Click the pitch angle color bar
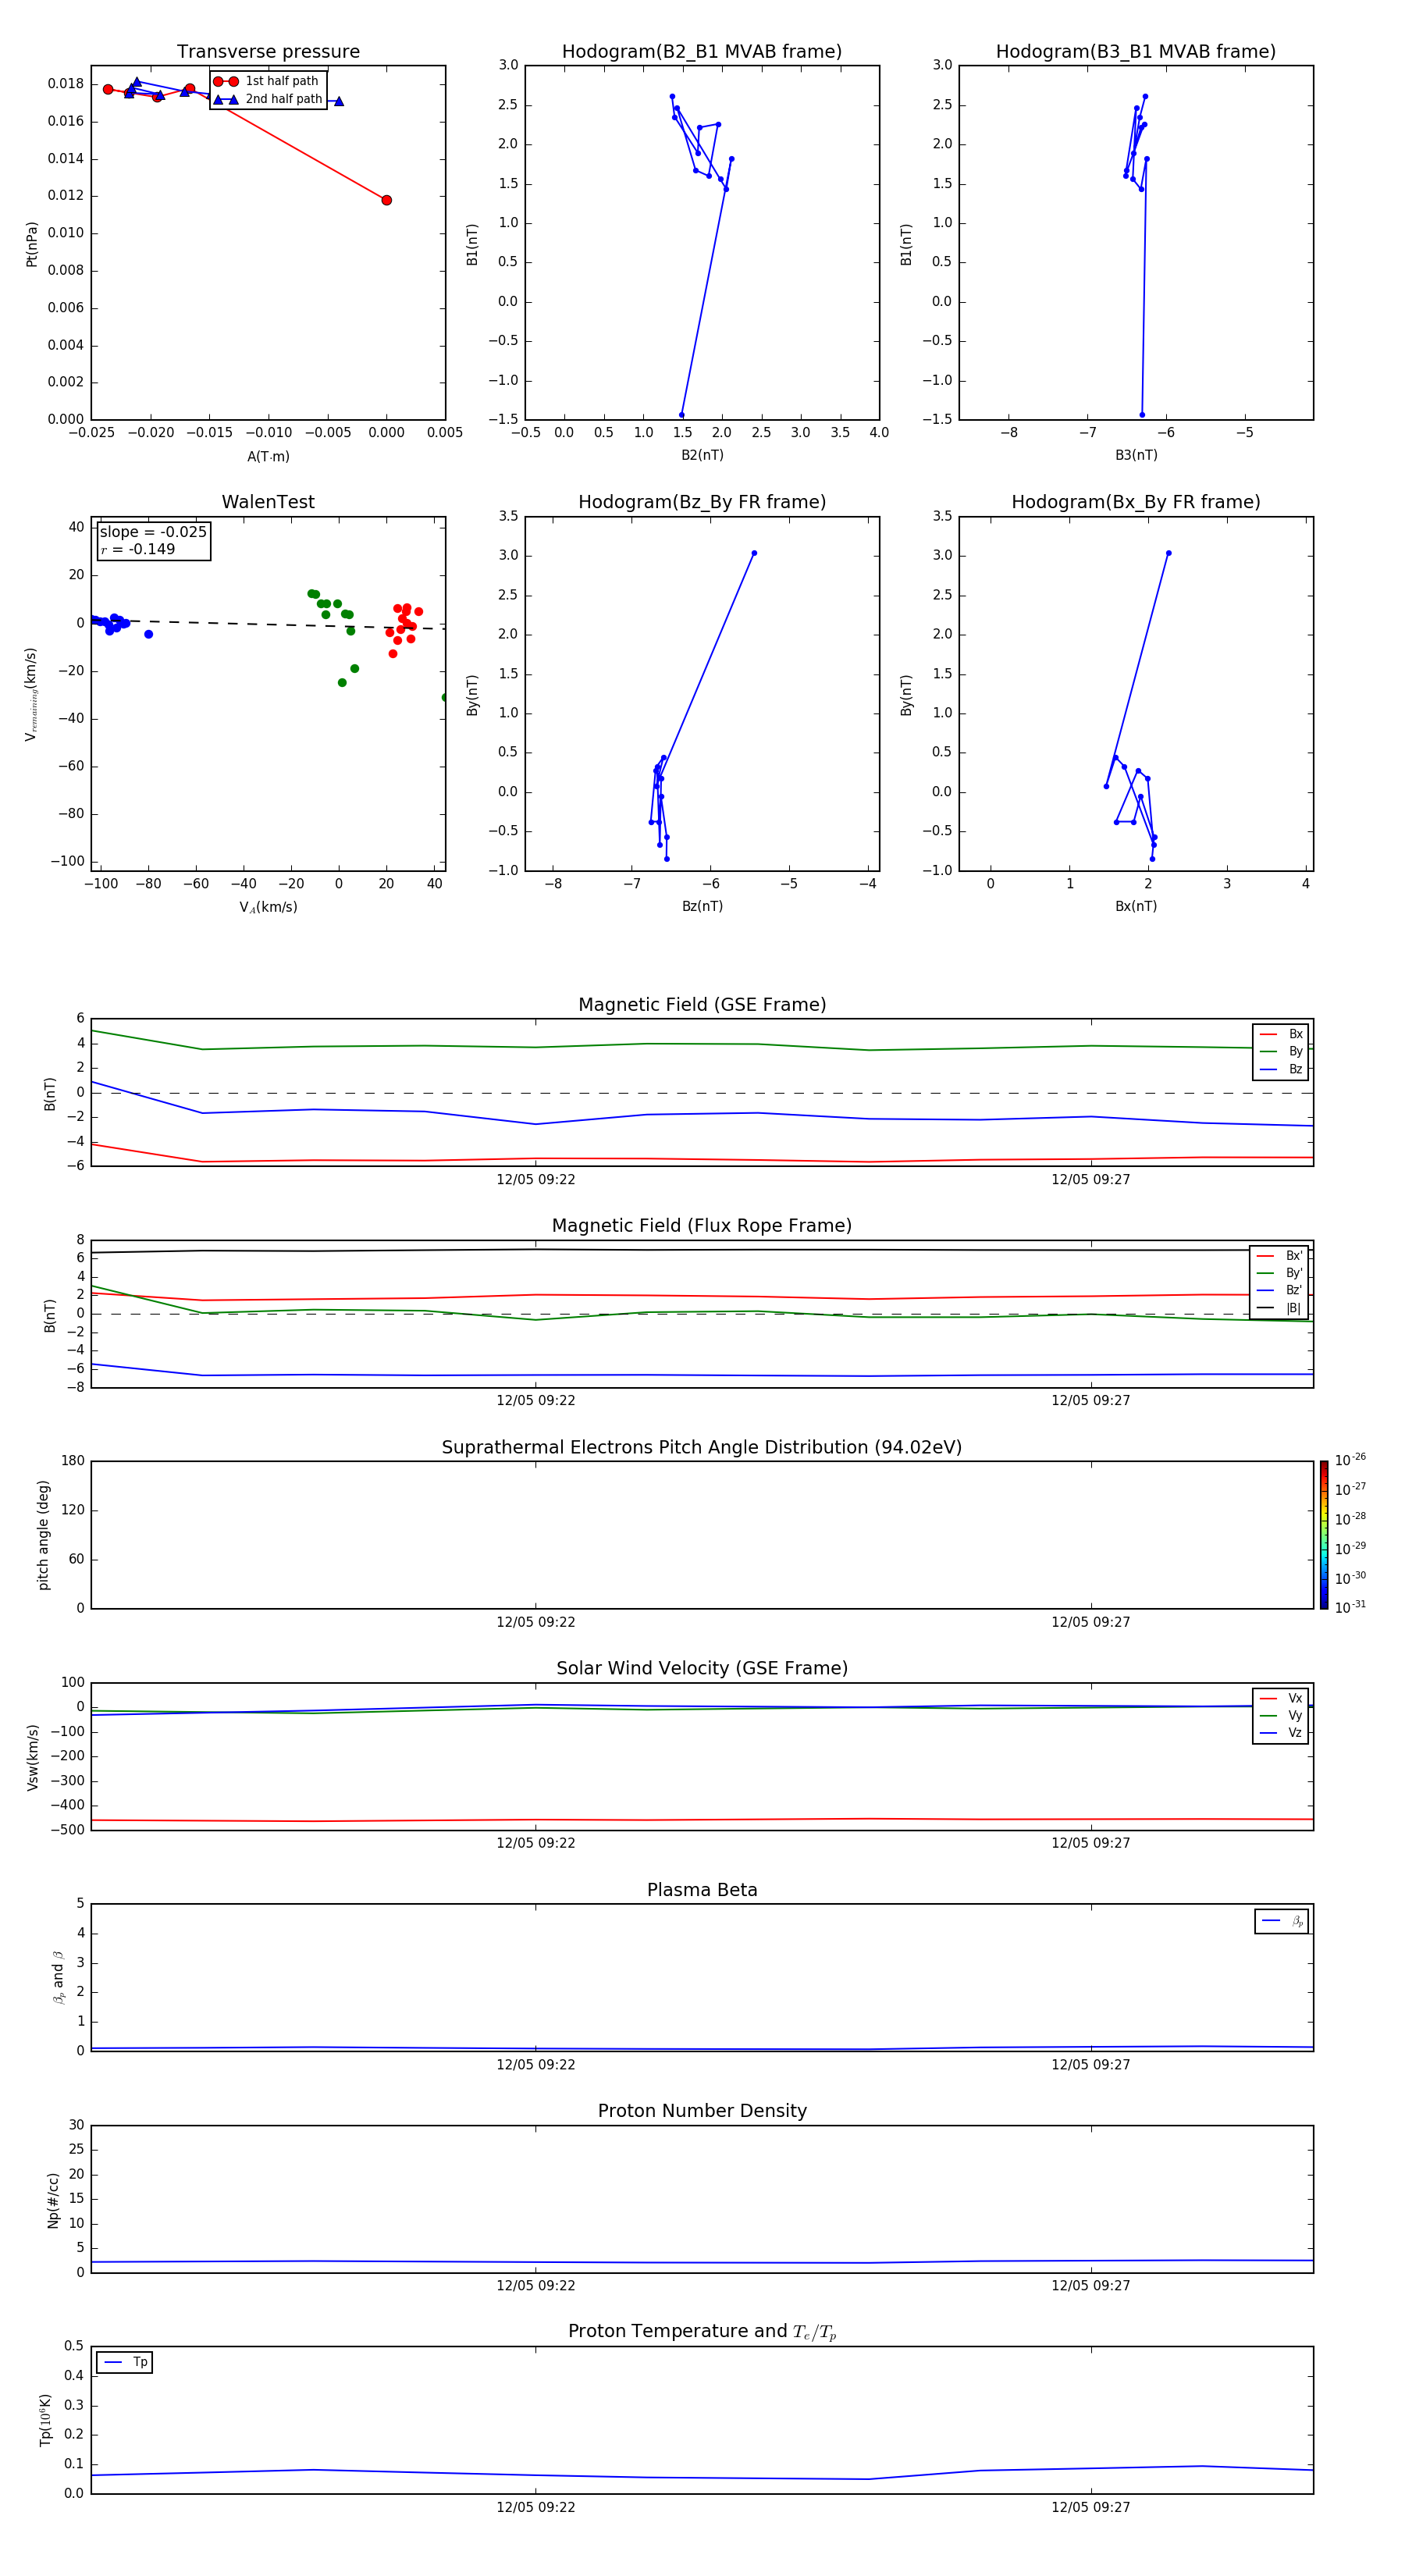1405x2576 pixels. (1324, 1535)
